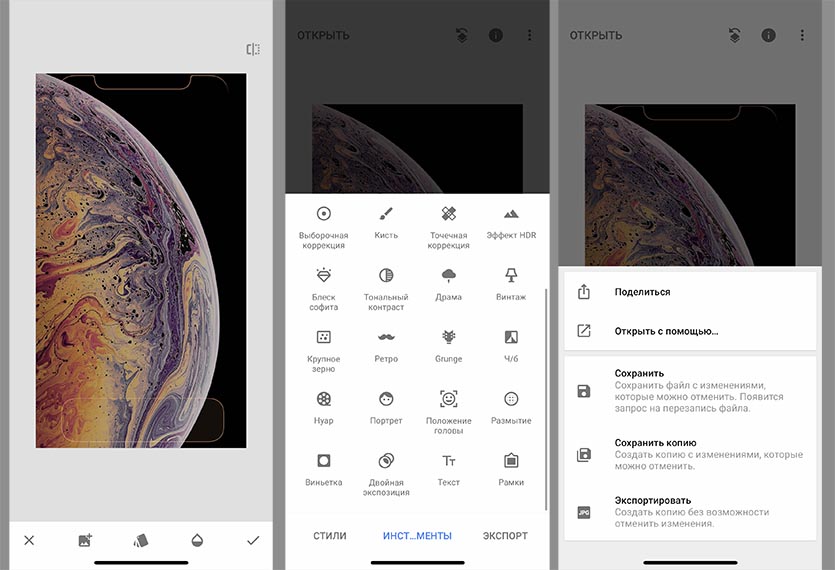The height and width of the screenshot is (570, 835).
Task: Tap the add image icon in left screen
Action: coord(85,540)
